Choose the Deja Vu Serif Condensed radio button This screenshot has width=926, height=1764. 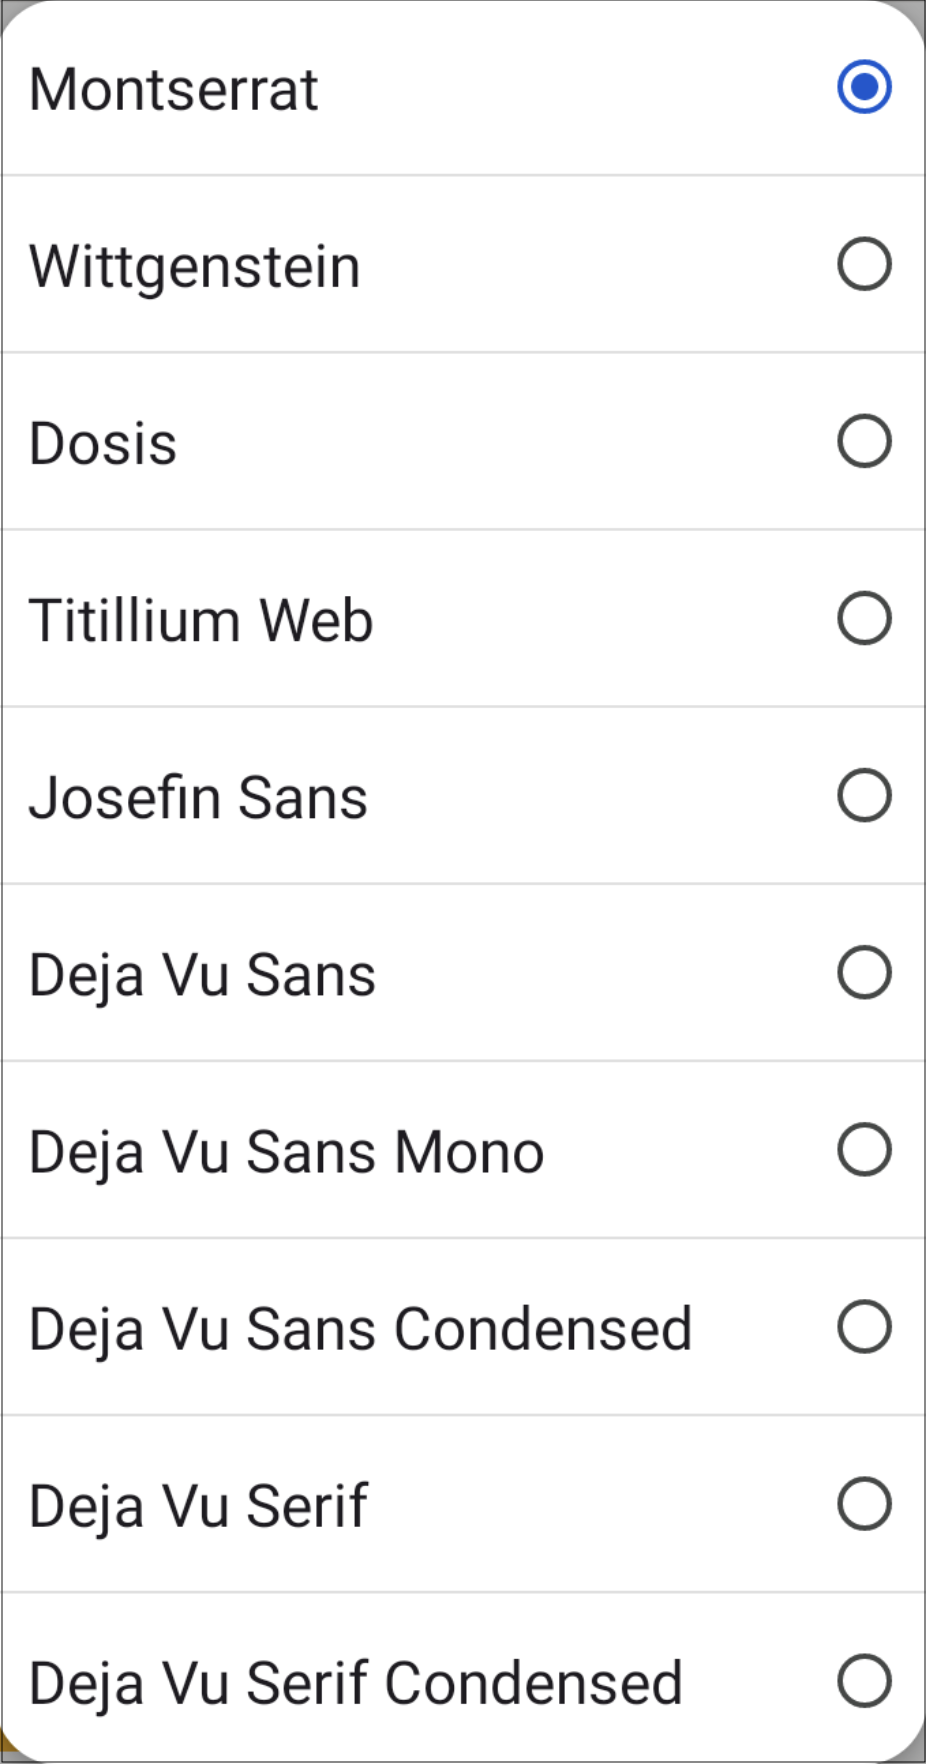(864, 1680)
